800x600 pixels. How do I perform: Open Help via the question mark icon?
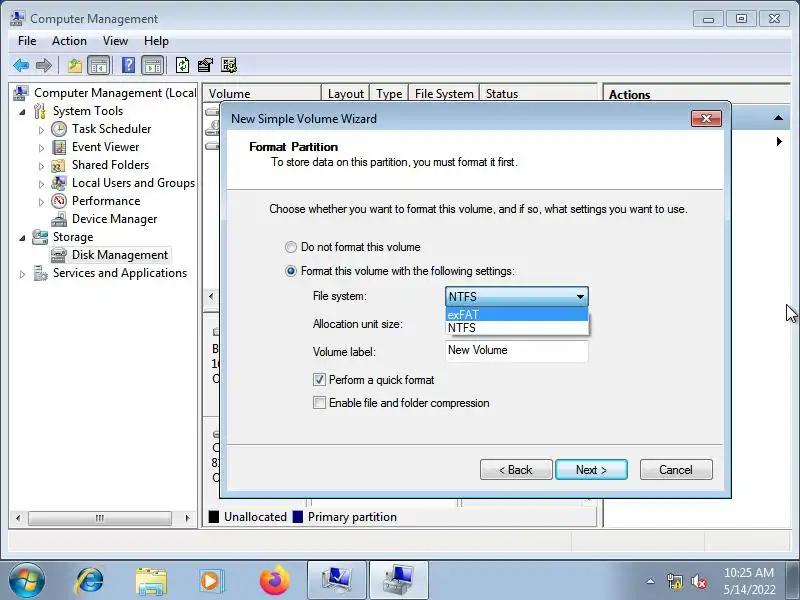point(129,65)
